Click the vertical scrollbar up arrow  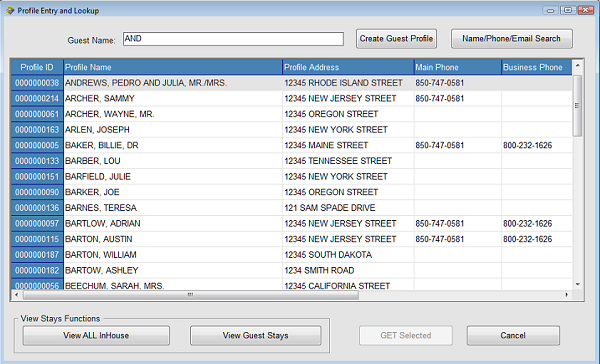click(x=577, y=65)
